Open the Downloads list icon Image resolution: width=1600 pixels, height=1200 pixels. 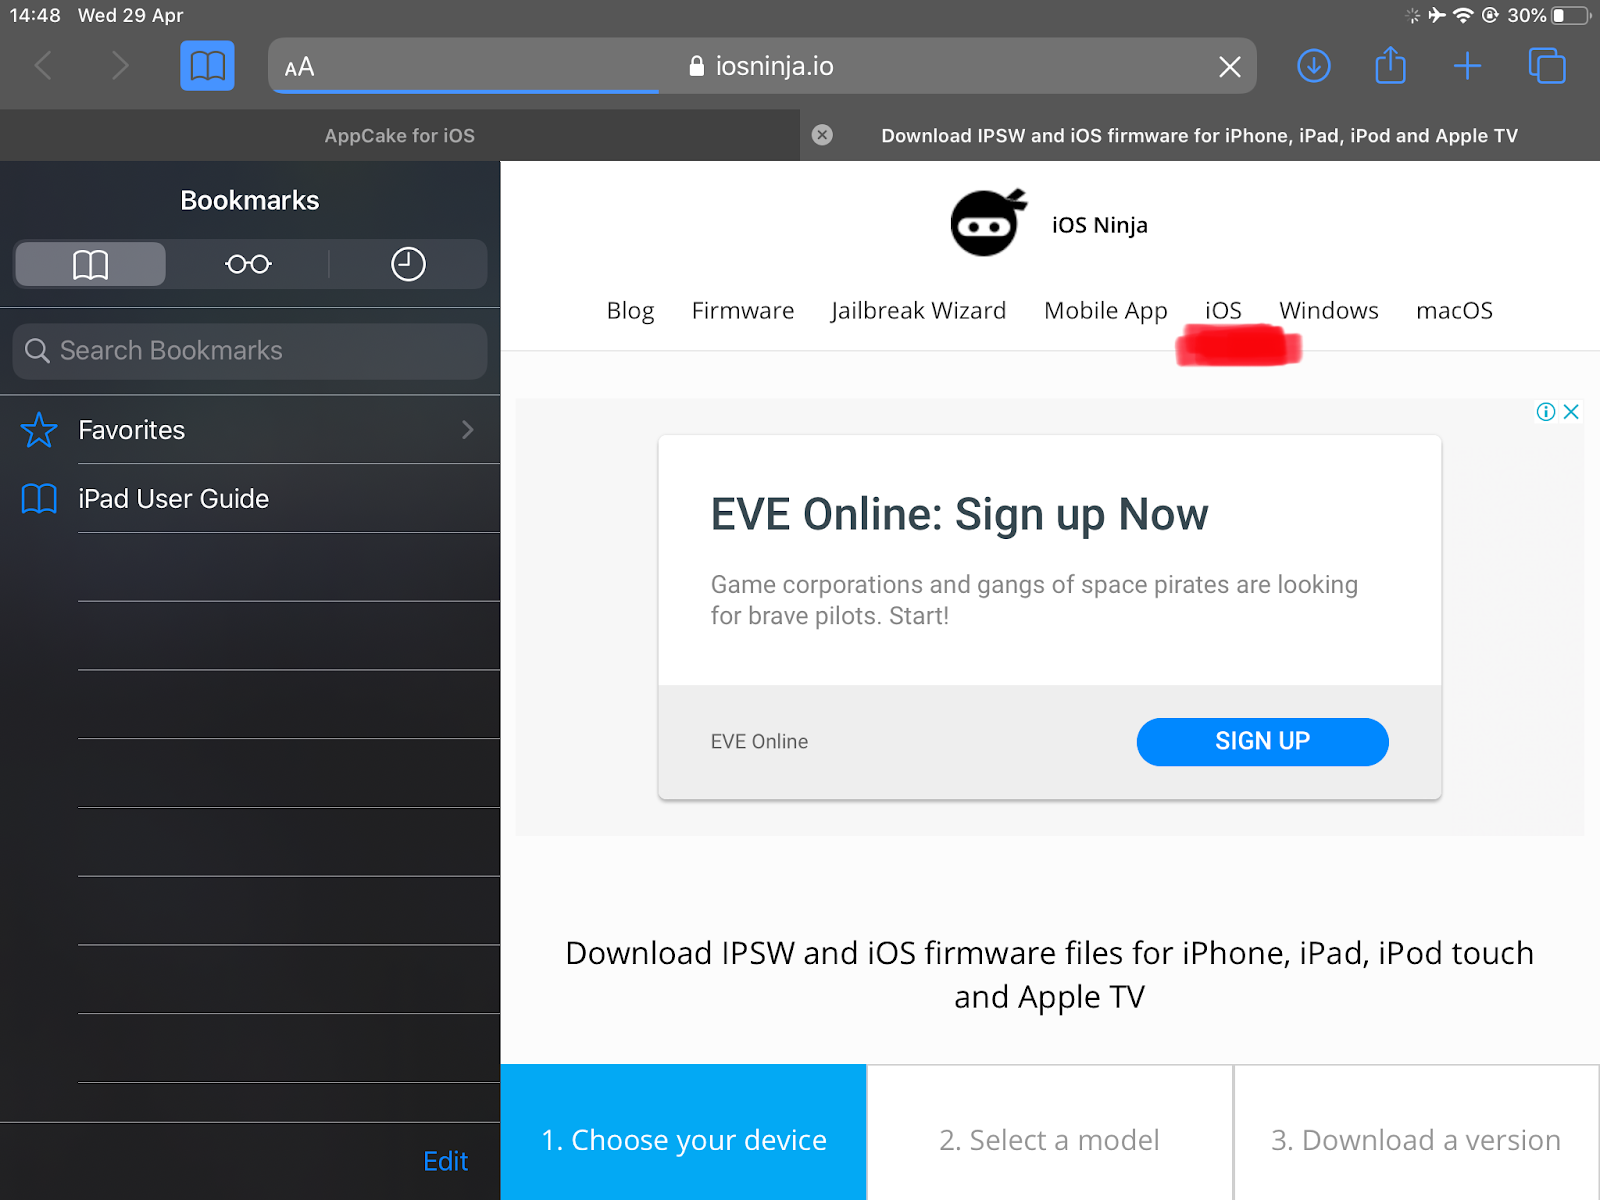pyautogui.click(x=1313, y=65)
